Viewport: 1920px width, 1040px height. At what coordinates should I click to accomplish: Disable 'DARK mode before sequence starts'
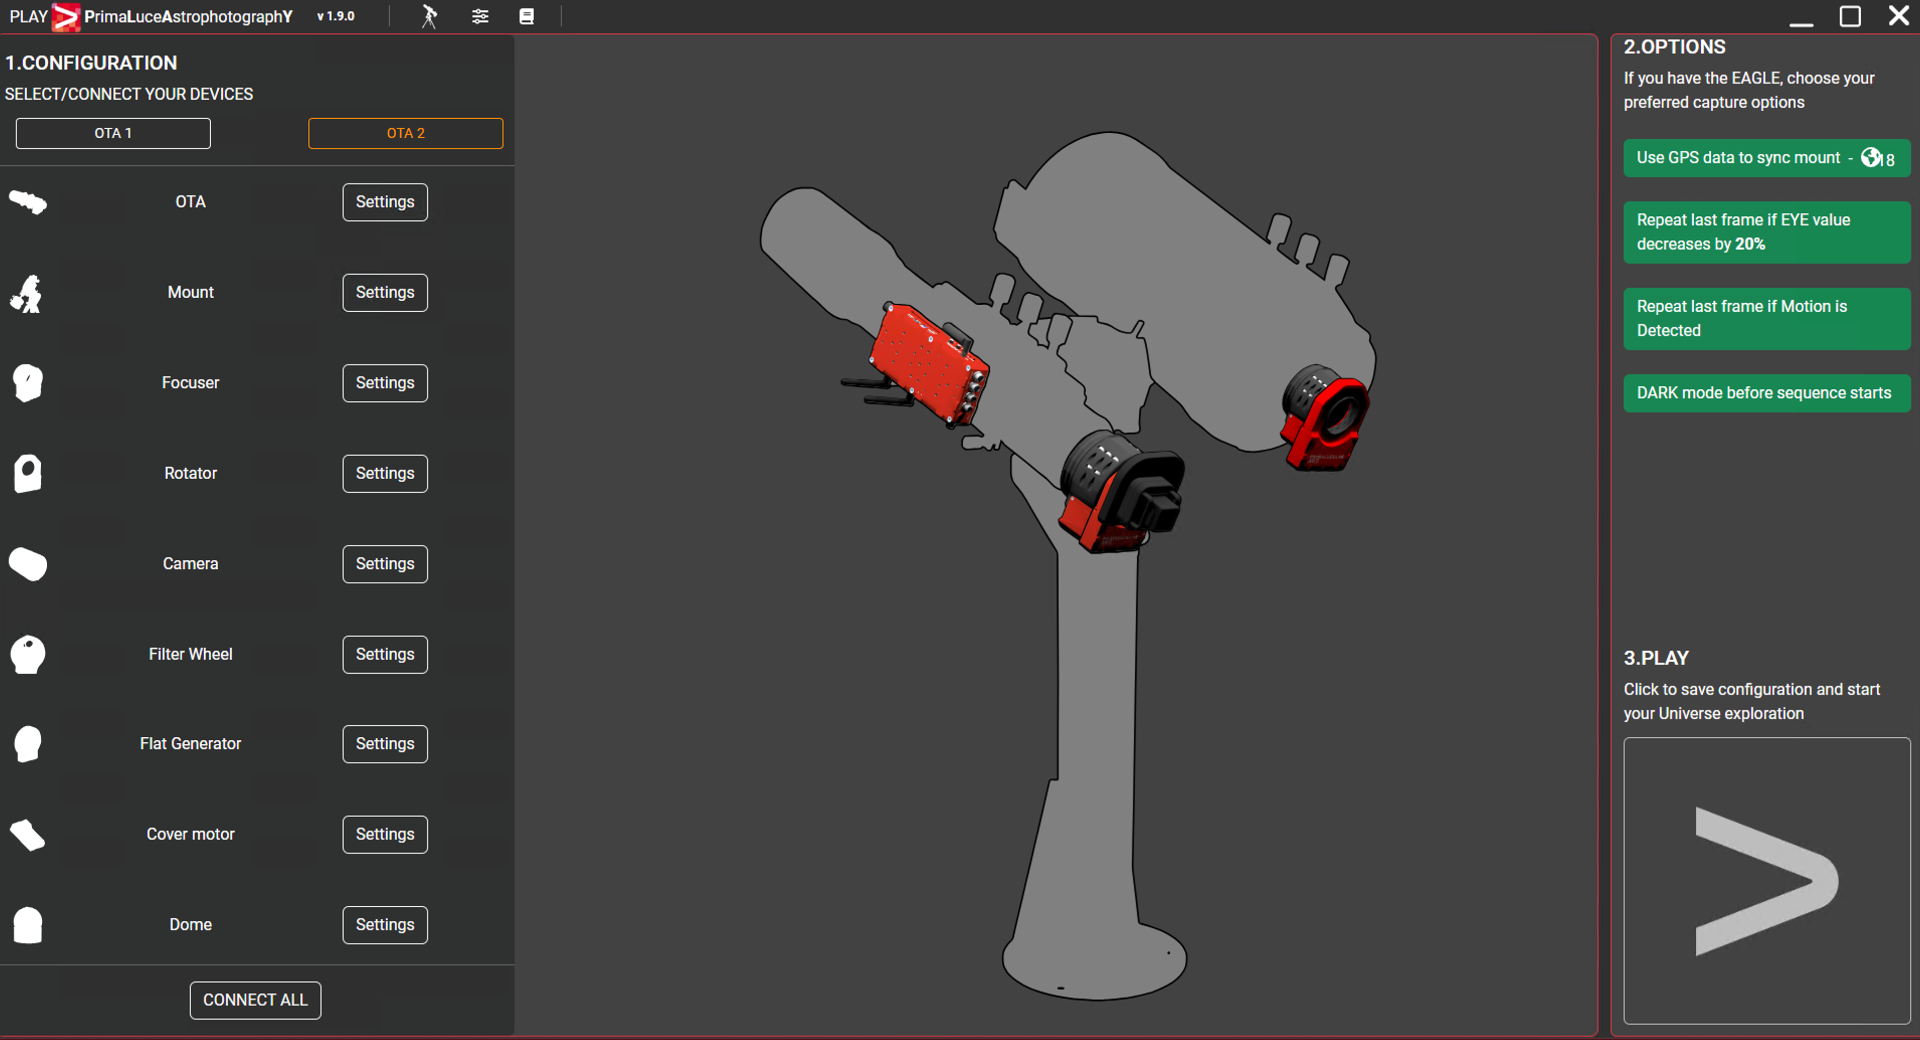[x=1766, y=392]
